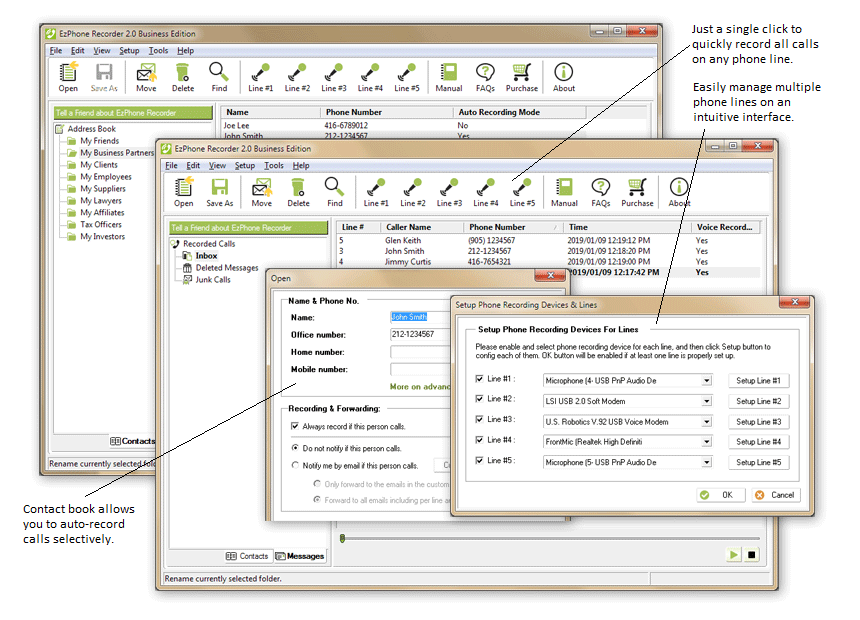860x620 pixels.
Task: Click Open icon in front window toolbar
Action: [x=183, y=191]
